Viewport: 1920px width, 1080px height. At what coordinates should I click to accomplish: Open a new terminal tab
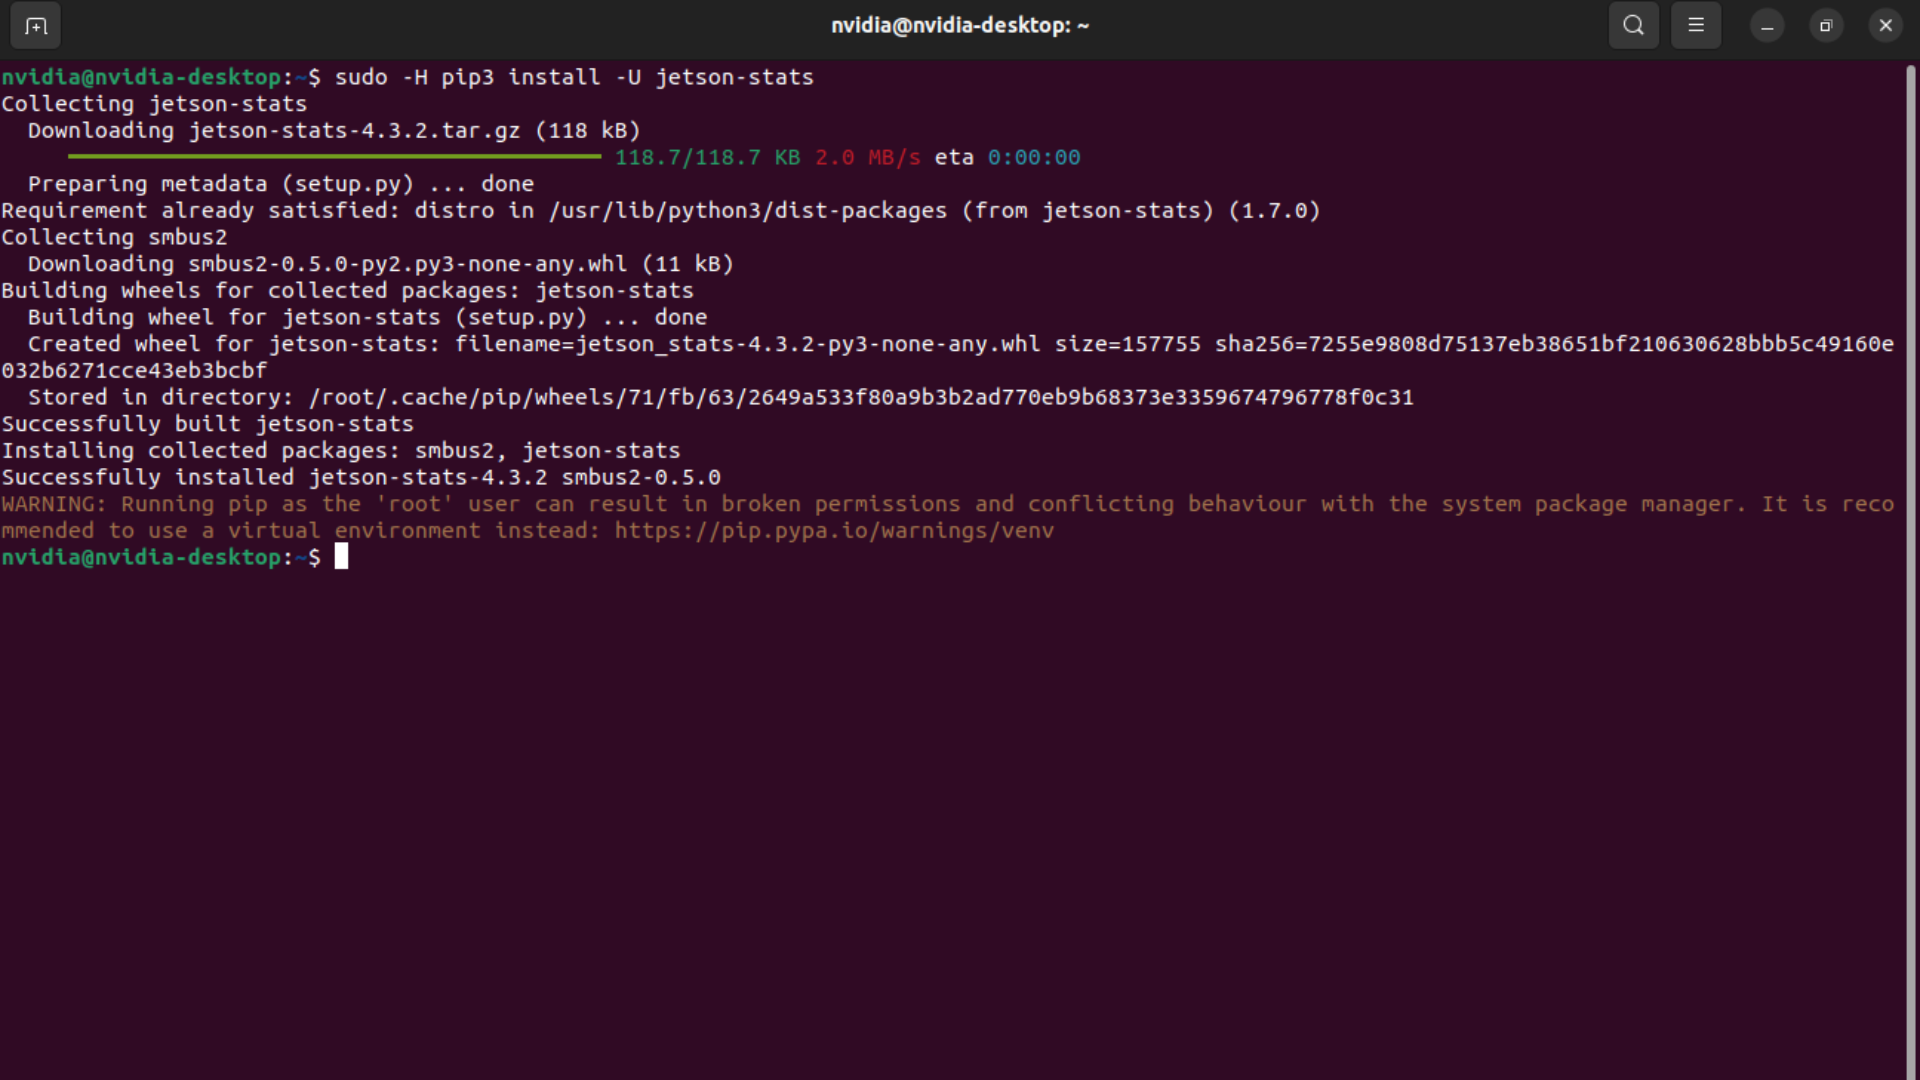click(36, 26)
